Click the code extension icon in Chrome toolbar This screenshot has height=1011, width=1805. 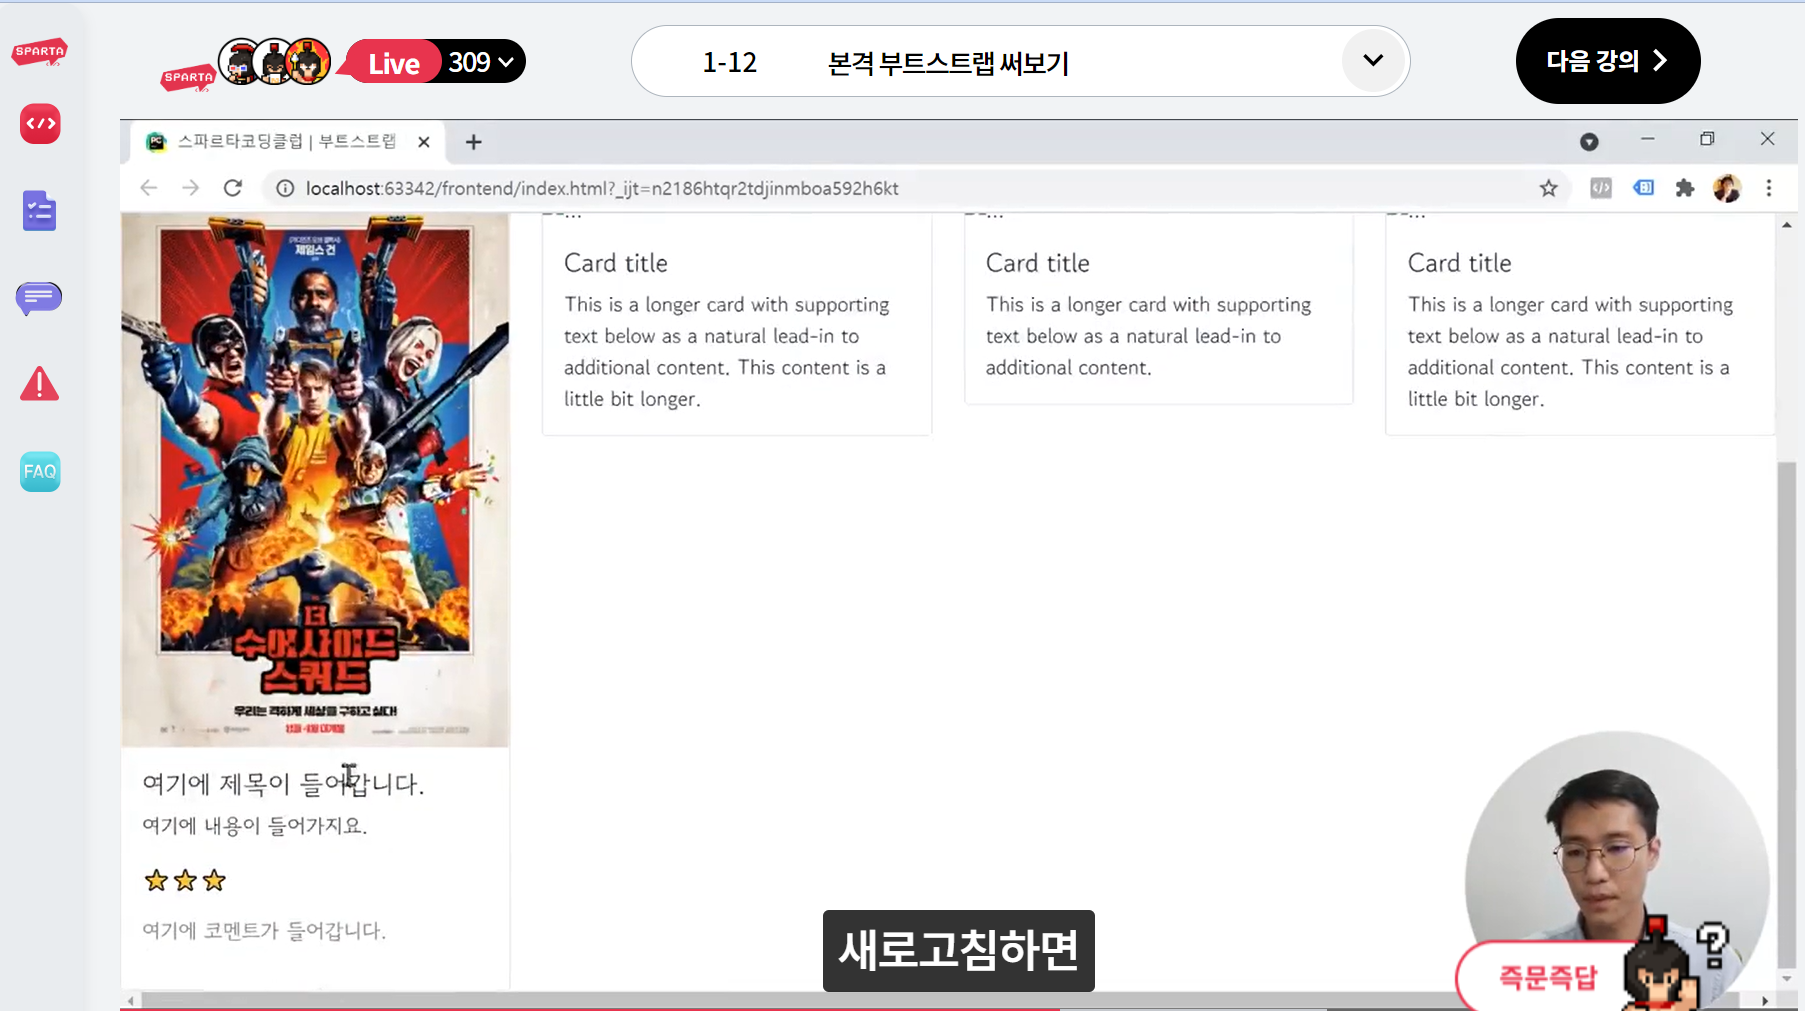click(x=1601, y=188)
